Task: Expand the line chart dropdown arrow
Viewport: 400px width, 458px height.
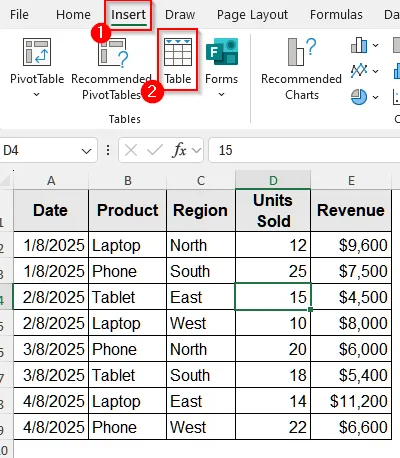Action: click(375, 71)
